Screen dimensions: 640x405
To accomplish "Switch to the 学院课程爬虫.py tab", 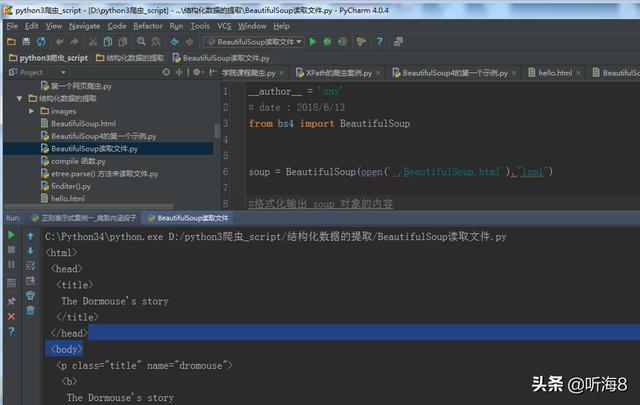I will point(249,73).
